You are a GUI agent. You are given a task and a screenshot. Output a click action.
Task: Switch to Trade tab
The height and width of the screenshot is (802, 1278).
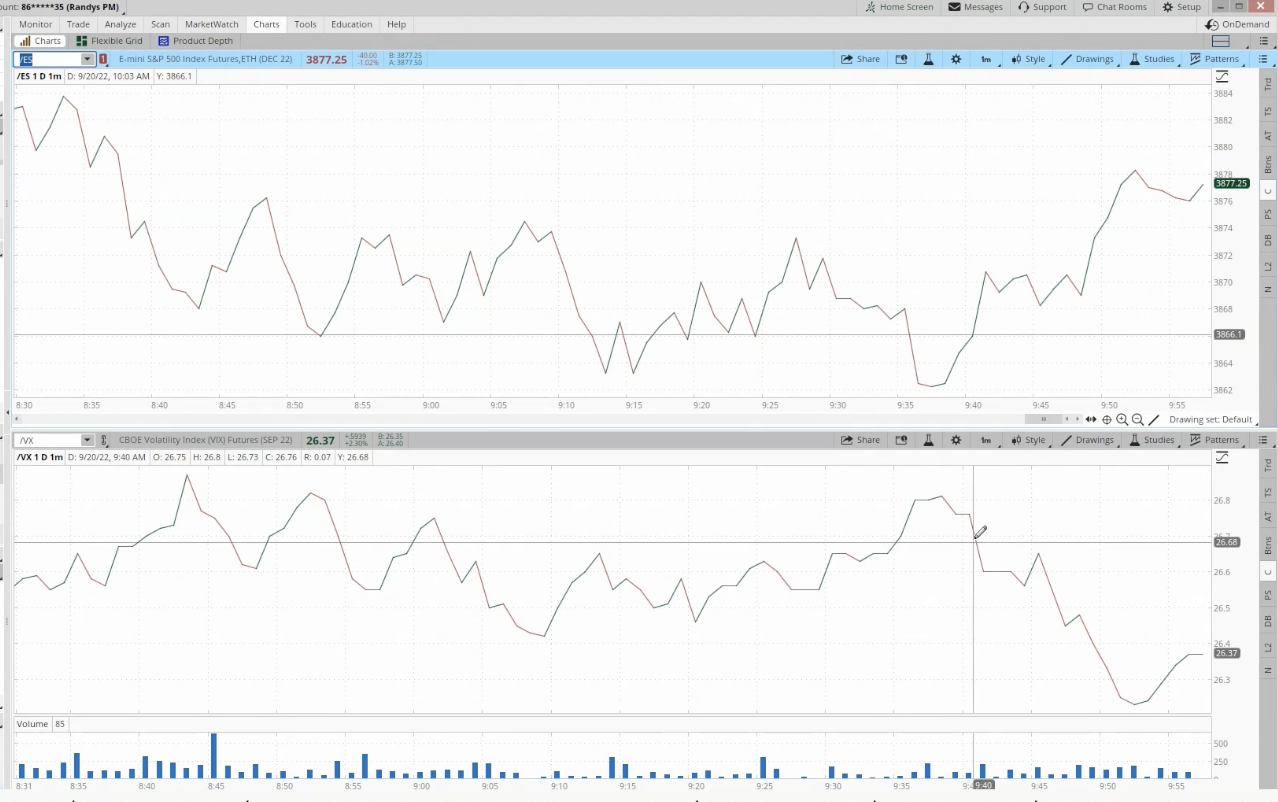coord(78,24)
